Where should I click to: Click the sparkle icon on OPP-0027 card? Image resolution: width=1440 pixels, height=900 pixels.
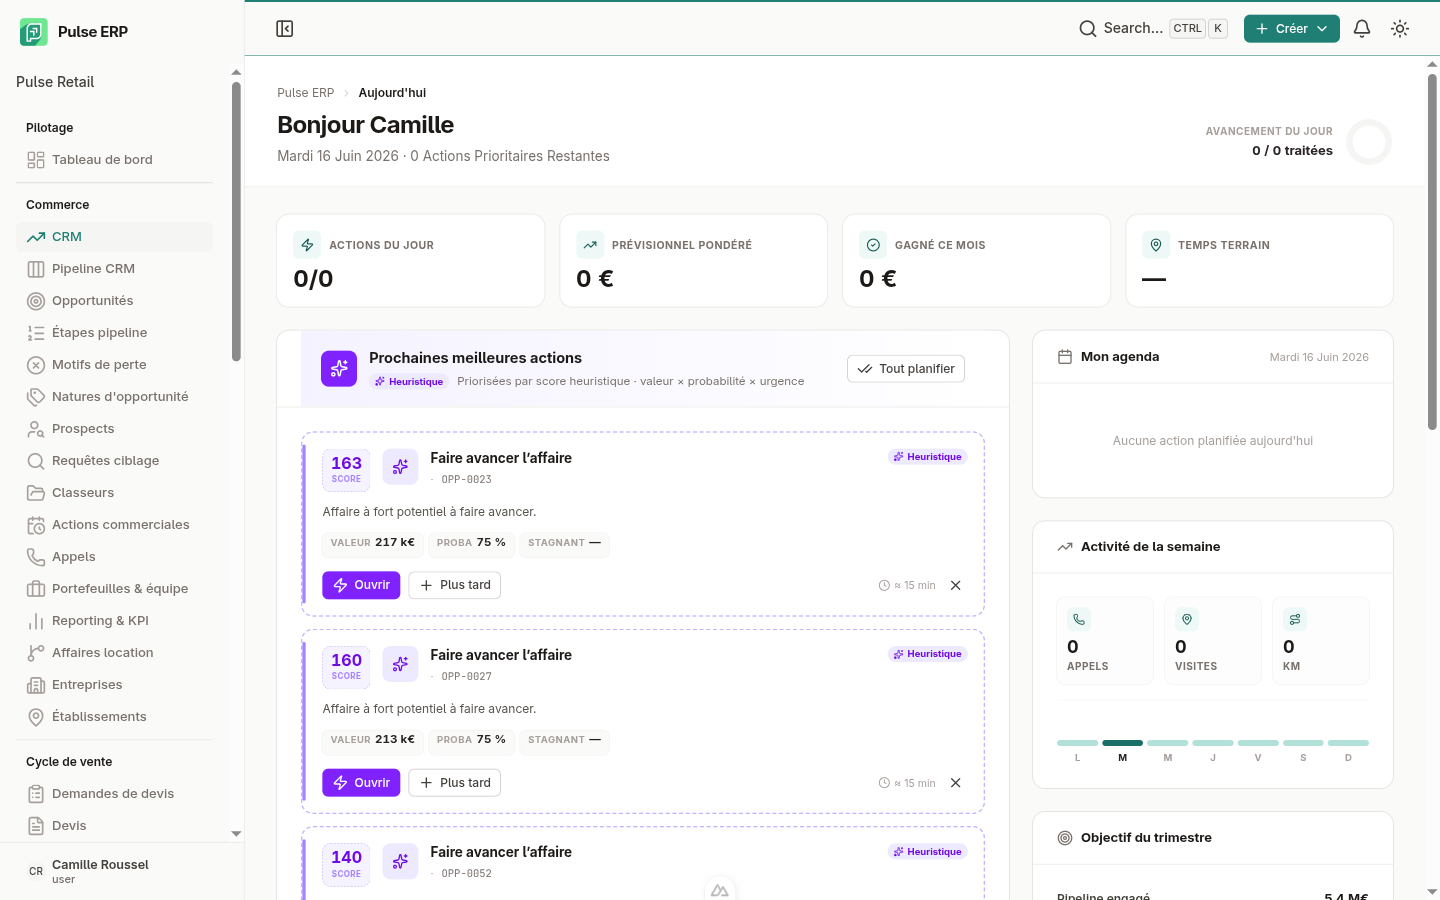[400, 664]
